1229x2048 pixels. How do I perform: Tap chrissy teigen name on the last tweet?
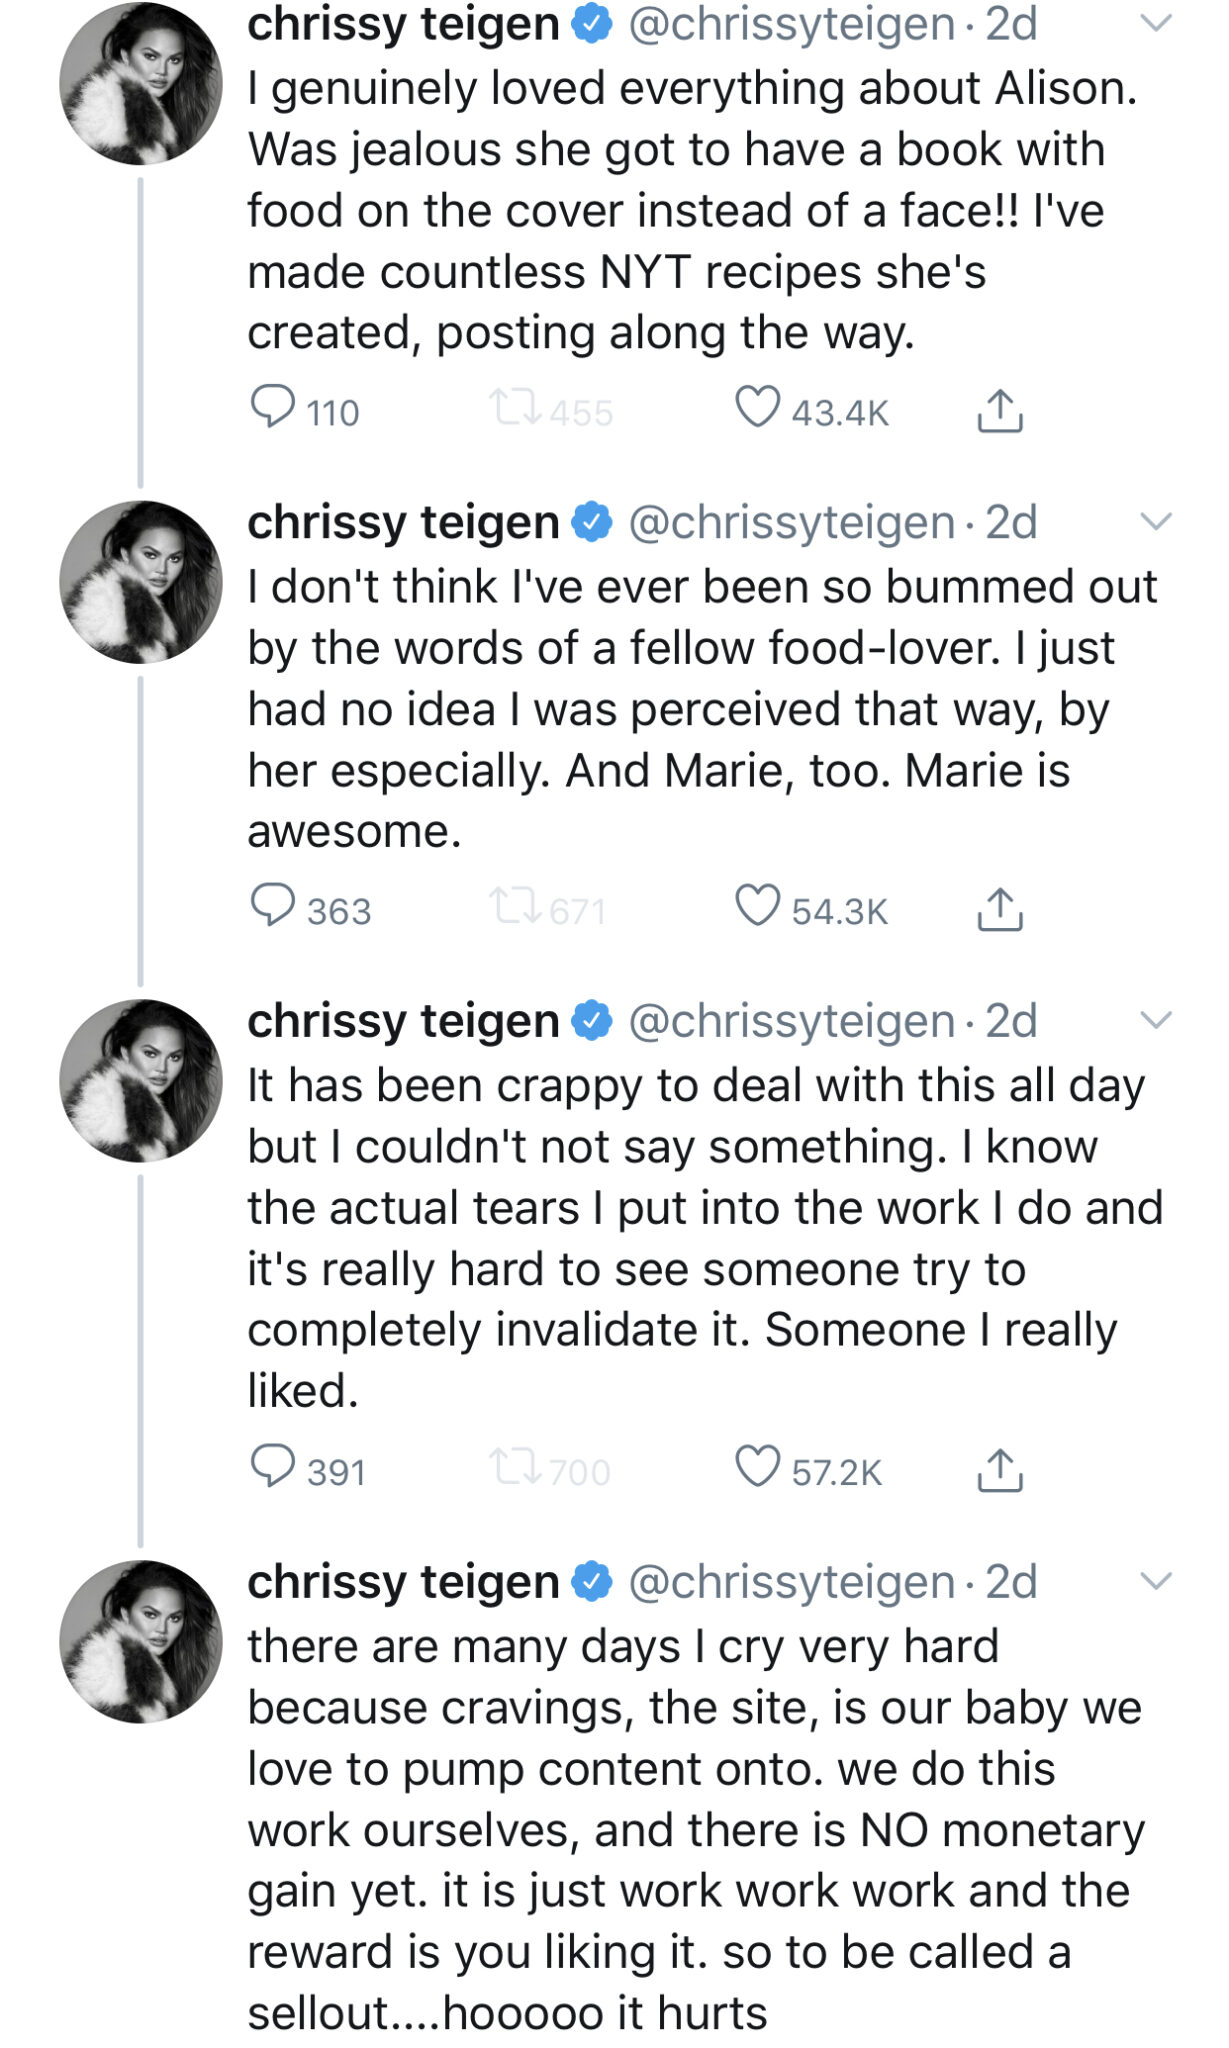click(x=403, y=1582)
